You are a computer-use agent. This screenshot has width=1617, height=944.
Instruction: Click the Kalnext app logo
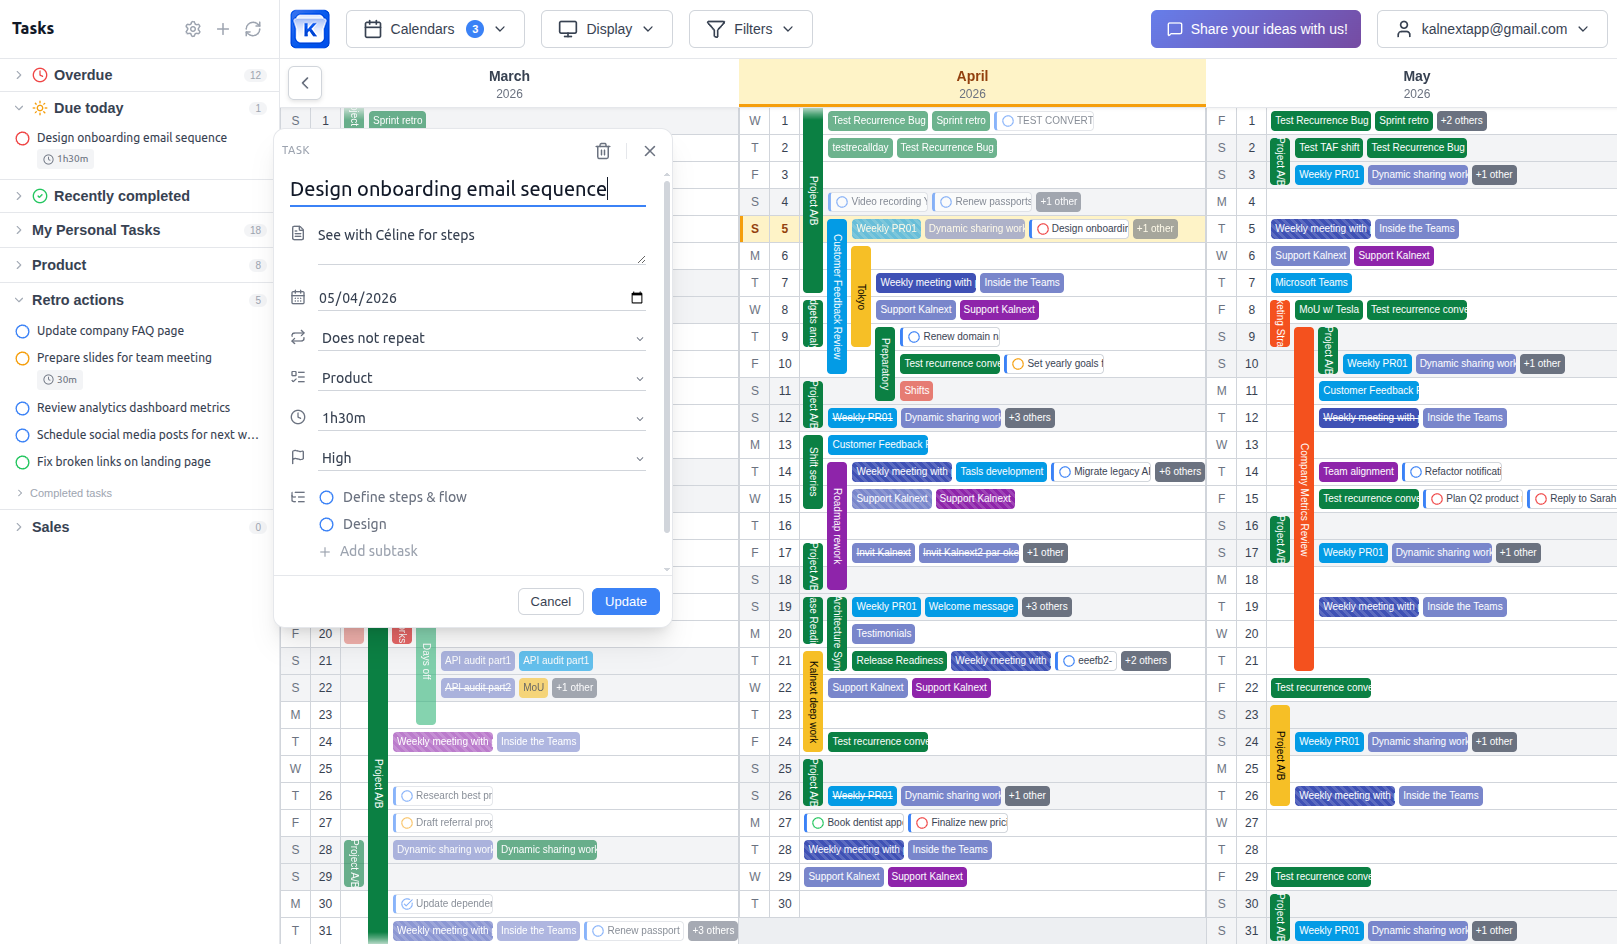[310, 29]
